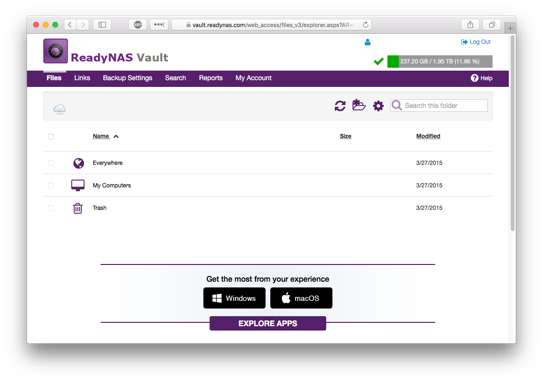The width and height of the screenshot is (543, 382).
Task: Click the Search this folder field
Action: [439, 105]
